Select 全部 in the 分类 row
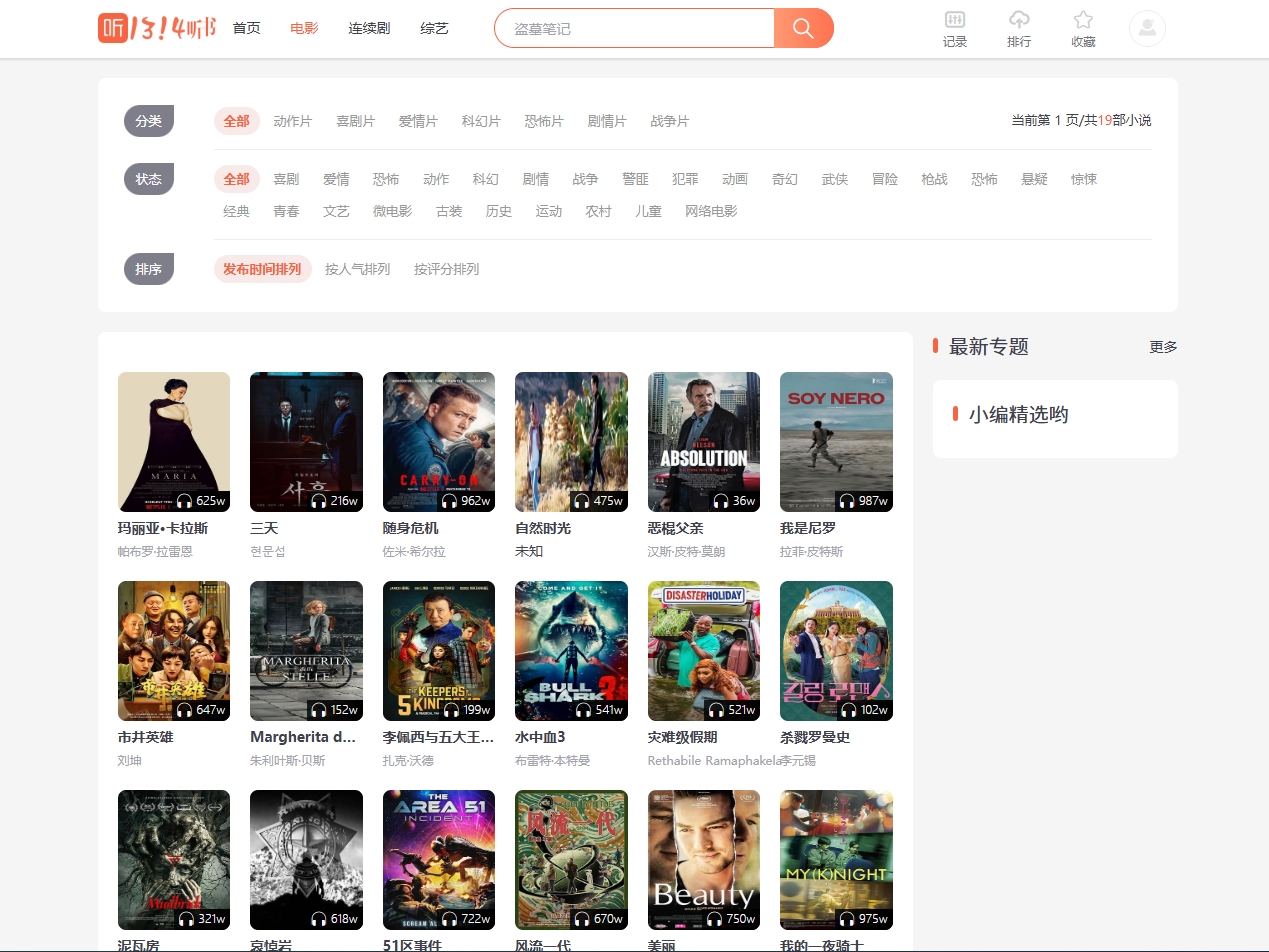 236,121
